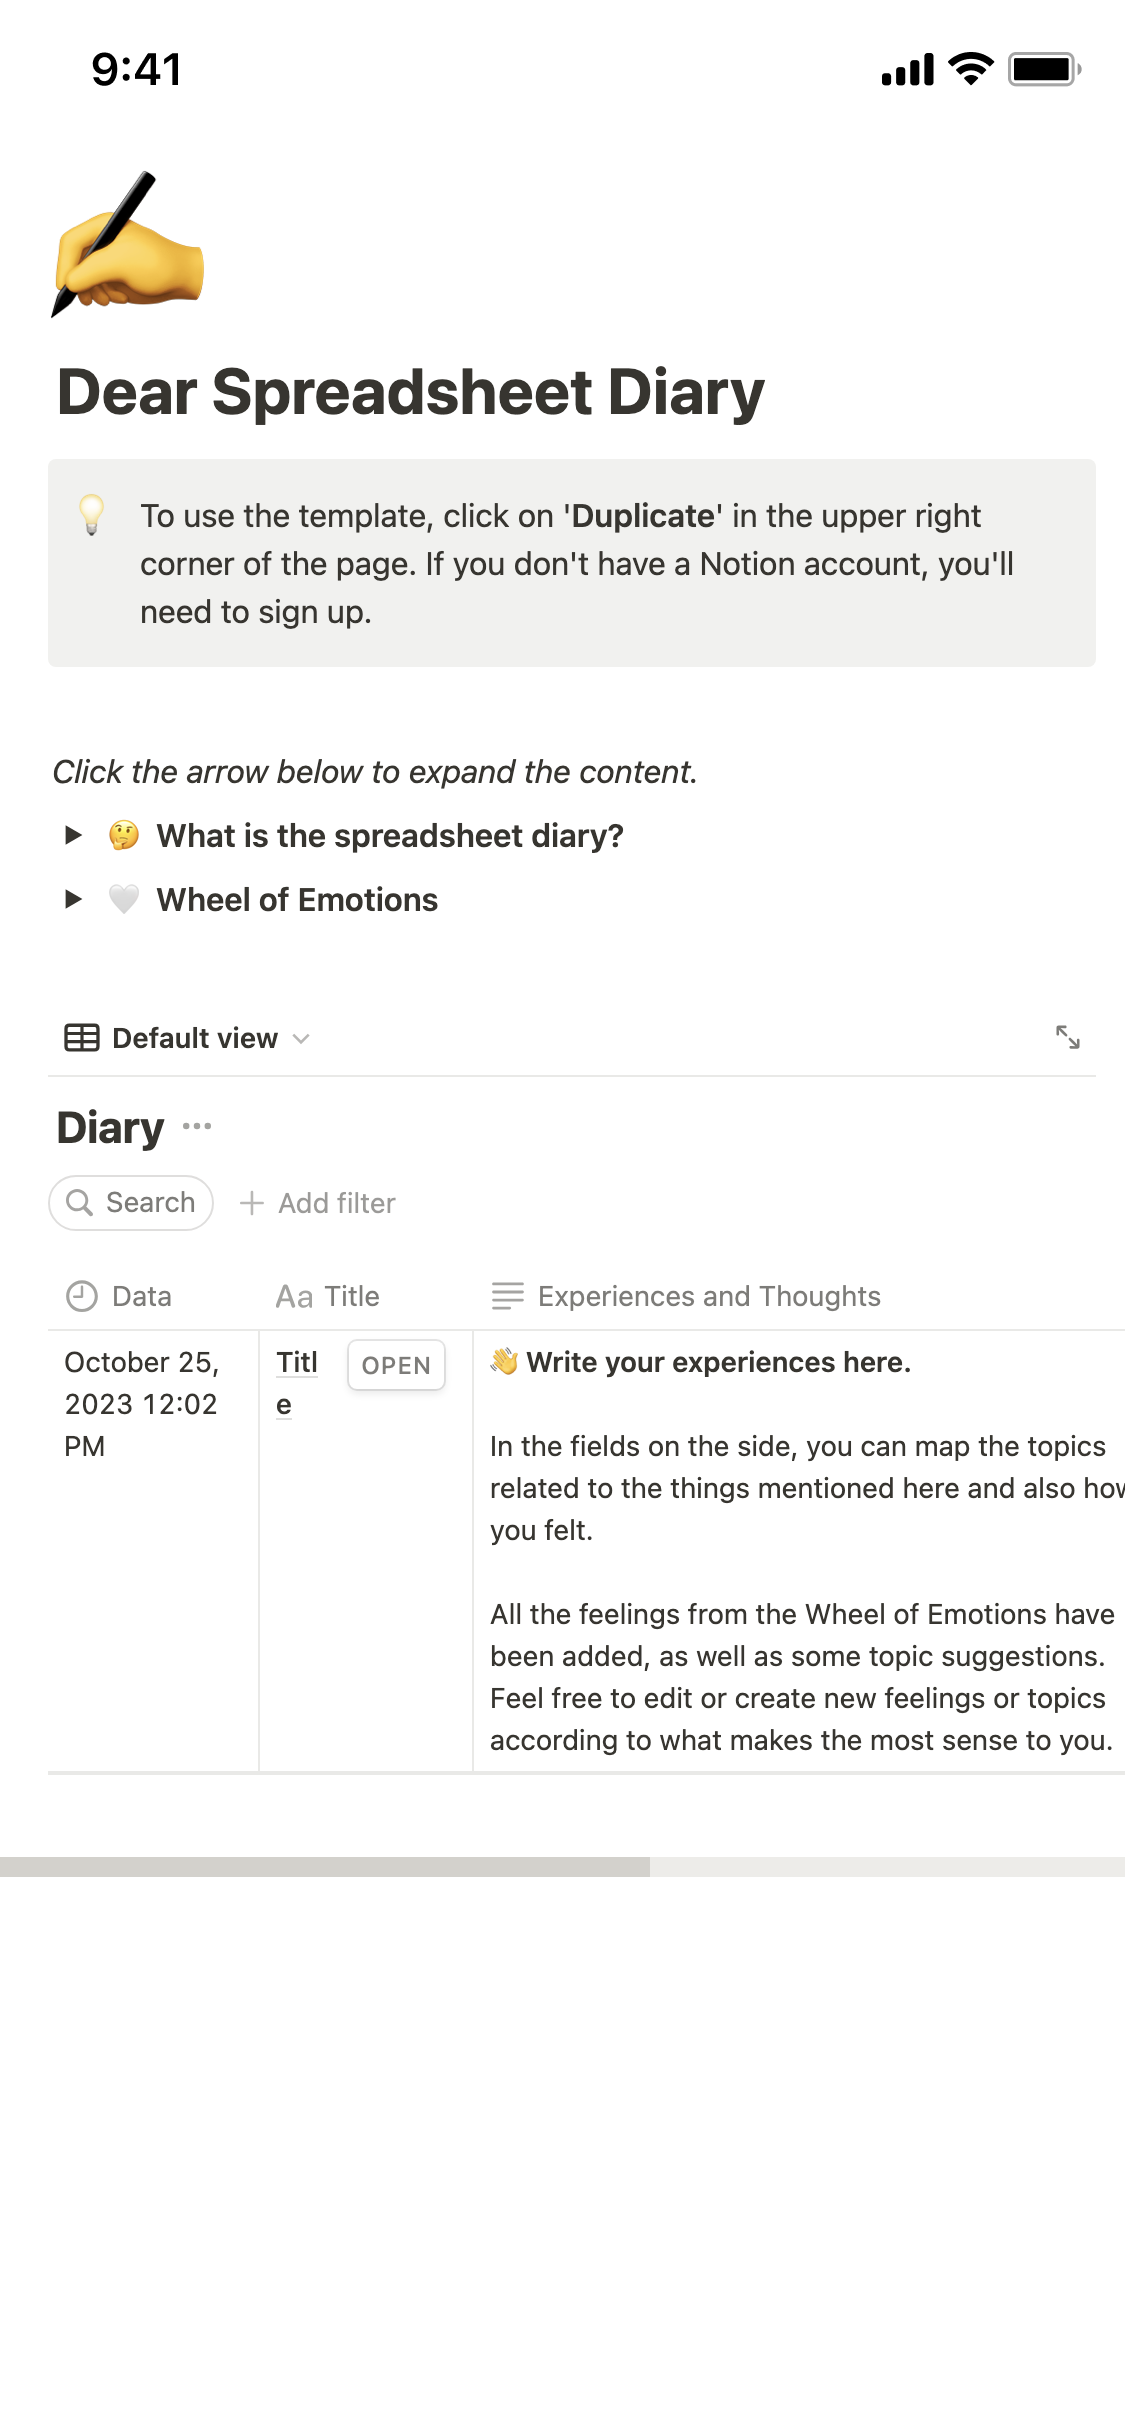Viewport: 1125px width, 2436px height.
Task: Select the Data column header label
Action: 142,1296
